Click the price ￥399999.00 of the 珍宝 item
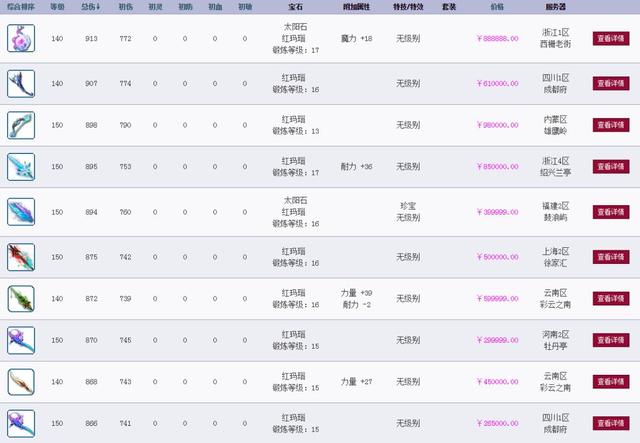Image resolution: width=640 pixels, height=443 pixels. [x=497, y=212]
